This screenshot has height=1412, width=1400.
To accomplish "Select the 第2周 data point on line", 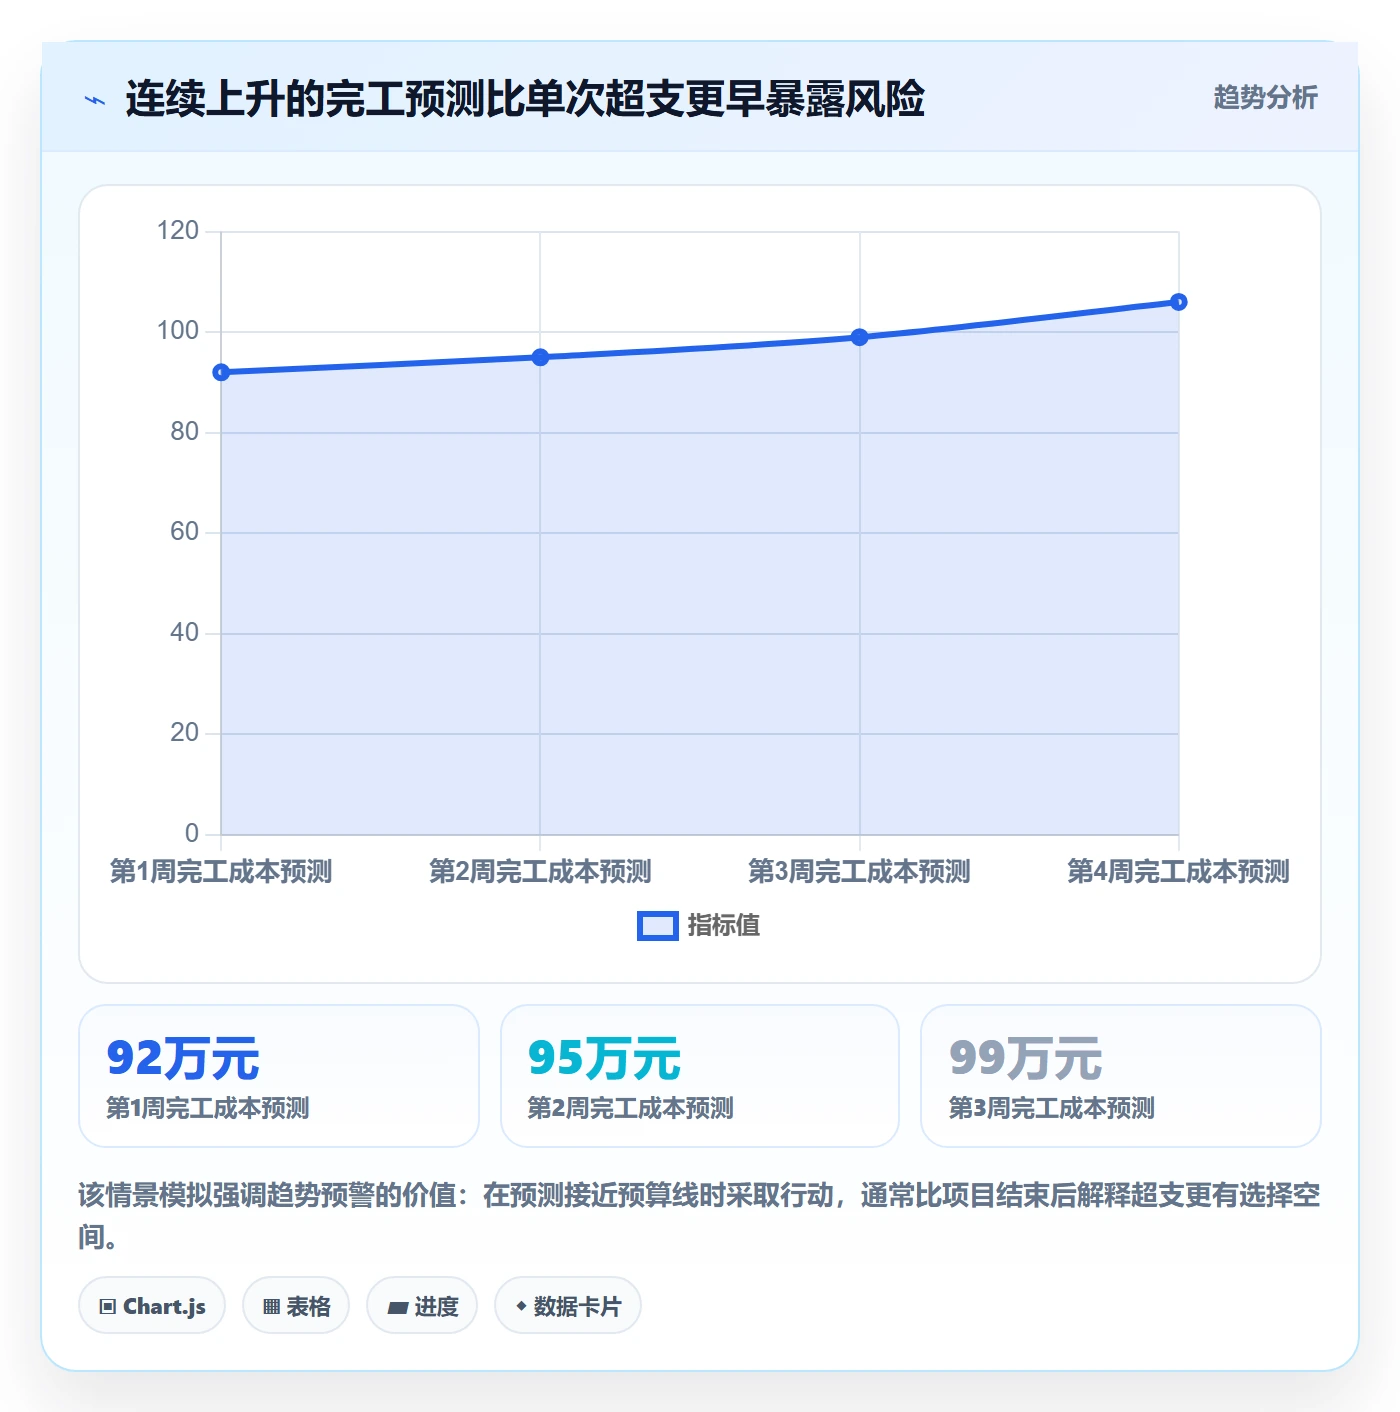I will coord(540,357).
